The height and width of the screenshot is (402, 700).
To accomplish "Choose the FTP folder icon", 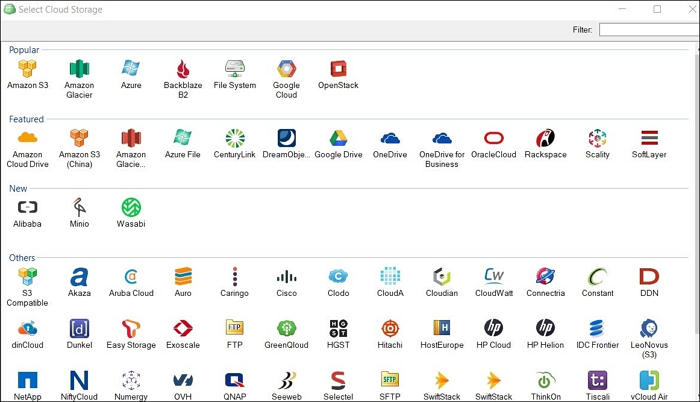I will 235,334.
